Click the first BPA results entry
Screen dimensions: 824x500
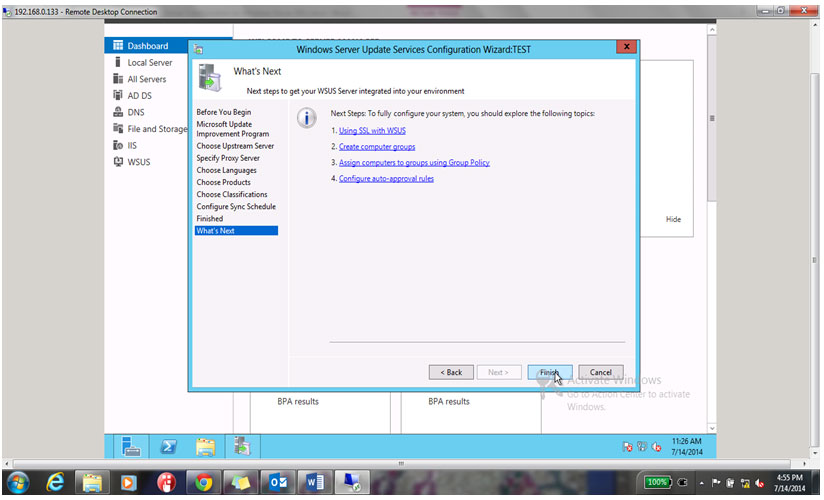click(298, 402)
